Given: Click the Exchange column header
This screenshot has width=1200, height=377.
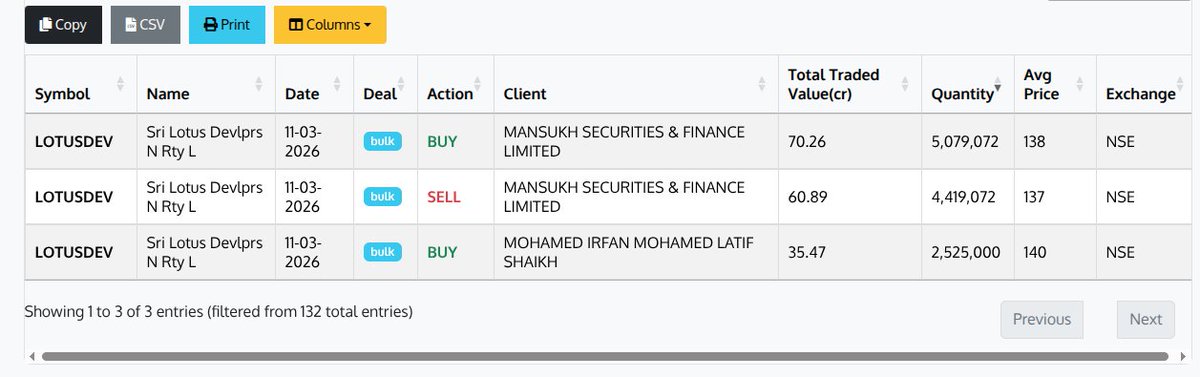Looking at the screenshot, I should point(1140,94).
